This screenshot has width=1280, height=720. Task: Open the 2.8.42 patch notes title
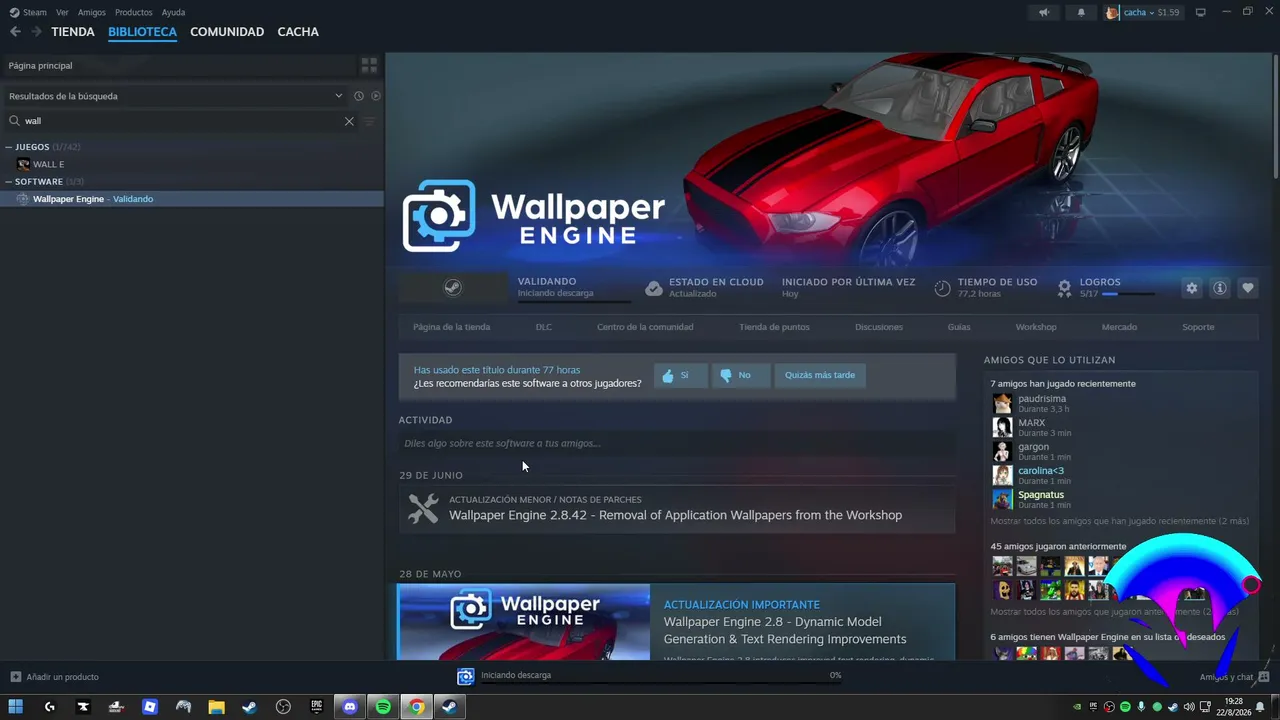click(x=675, y=515)
